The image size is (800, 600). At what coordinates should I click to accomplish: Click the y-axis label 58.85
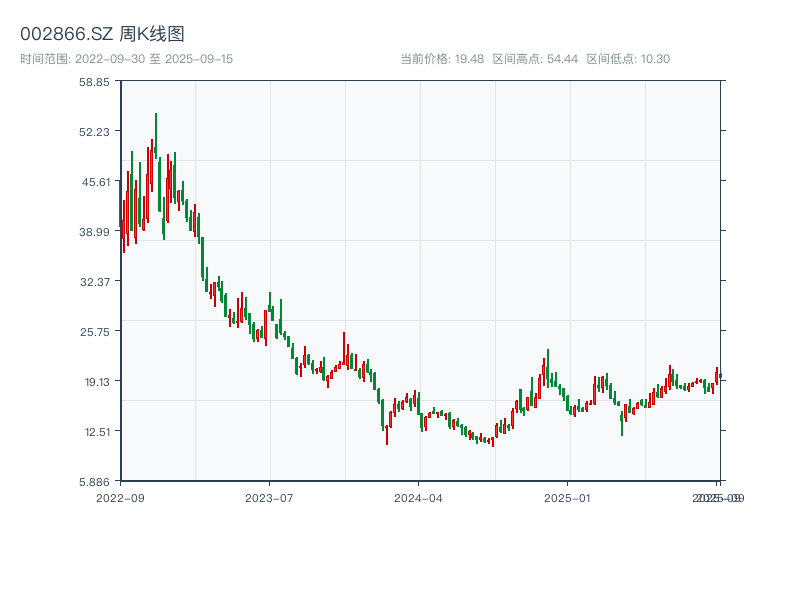point(94,82)
